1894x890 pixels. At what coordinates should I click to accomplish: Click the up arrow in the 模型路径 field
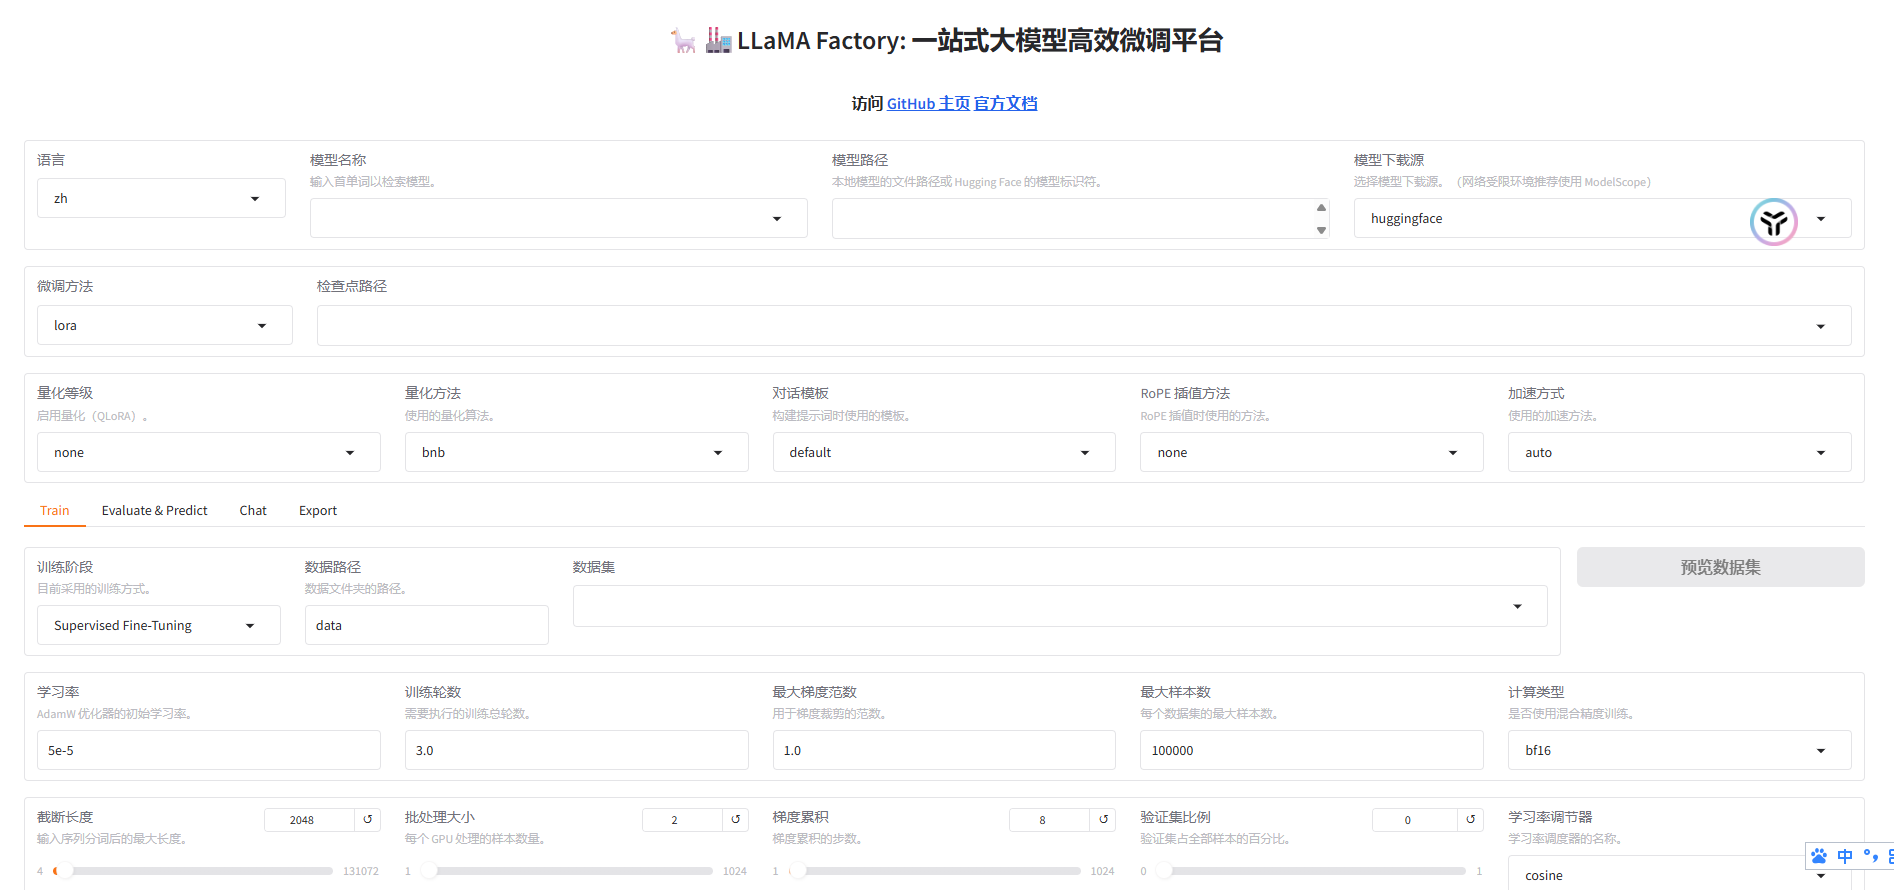pos(1321,208)
